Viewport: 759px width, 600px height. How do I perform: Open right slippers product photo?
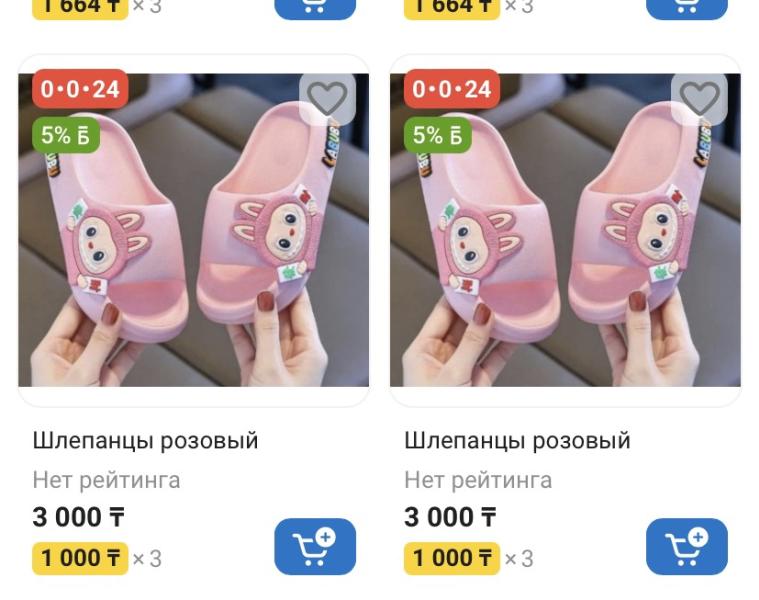565,230
